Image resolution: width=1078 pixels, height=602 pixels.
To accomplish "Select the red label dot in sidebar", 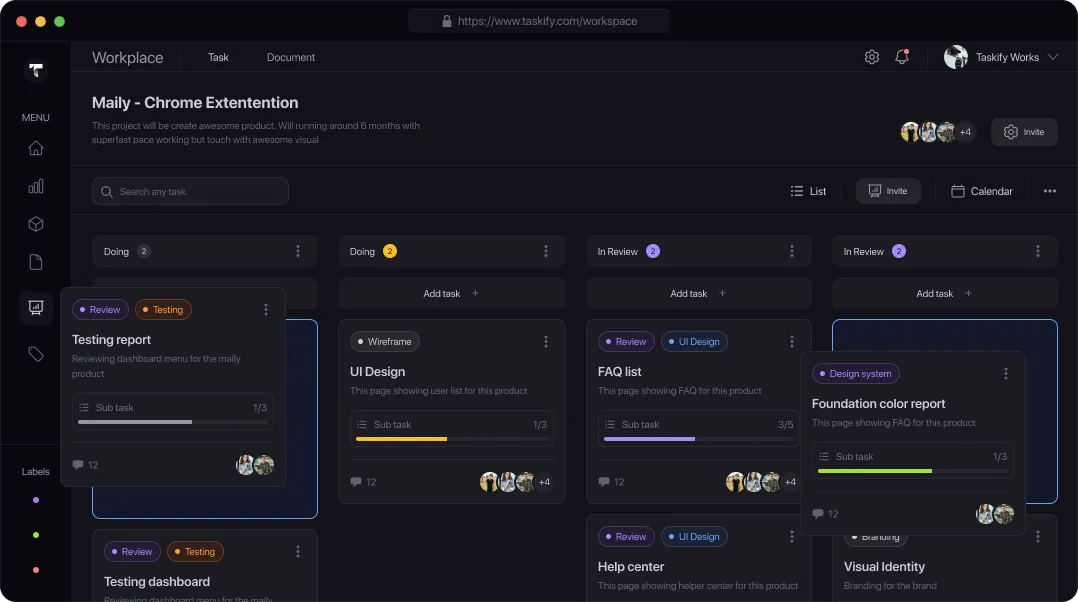I will [36, 570].
